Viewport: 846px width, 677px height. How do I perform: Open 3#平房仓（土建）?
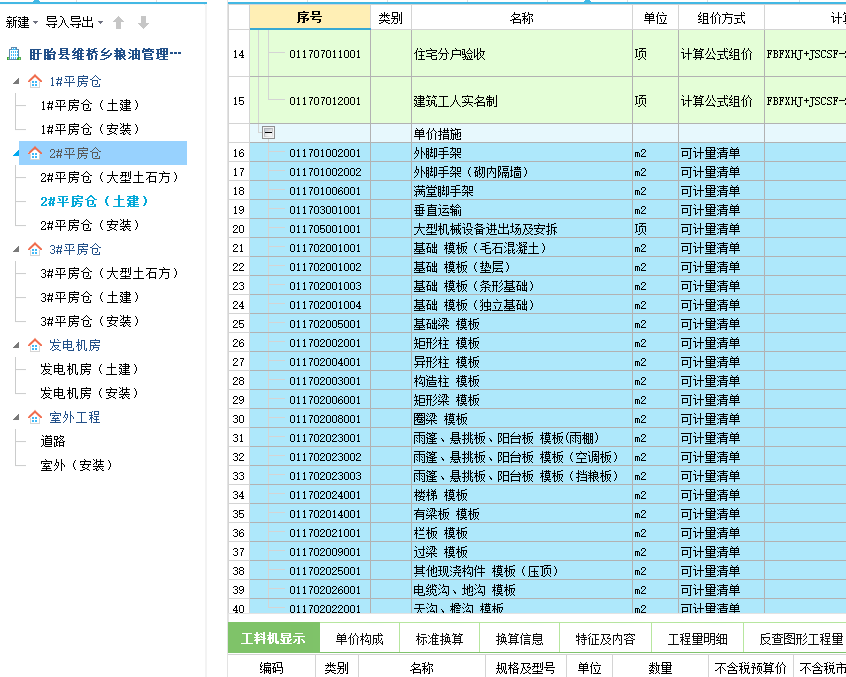[x=90, y=297]
